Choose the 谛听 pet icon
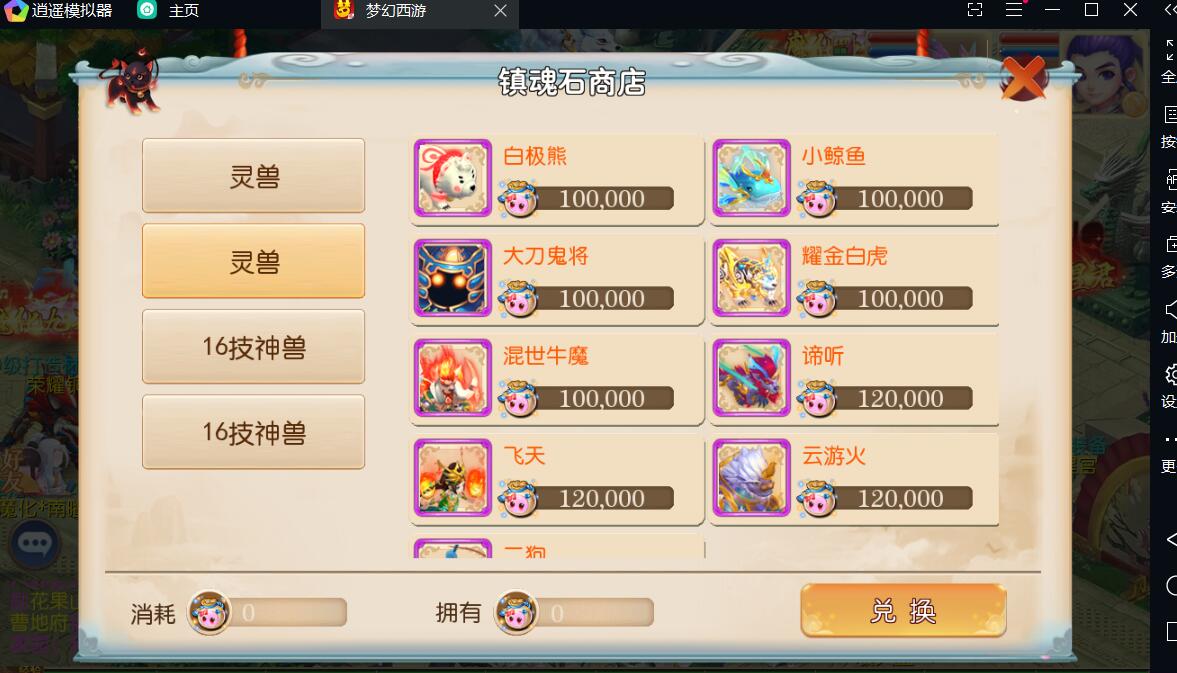Screen dimensions: 1177x673 point(751,377)
